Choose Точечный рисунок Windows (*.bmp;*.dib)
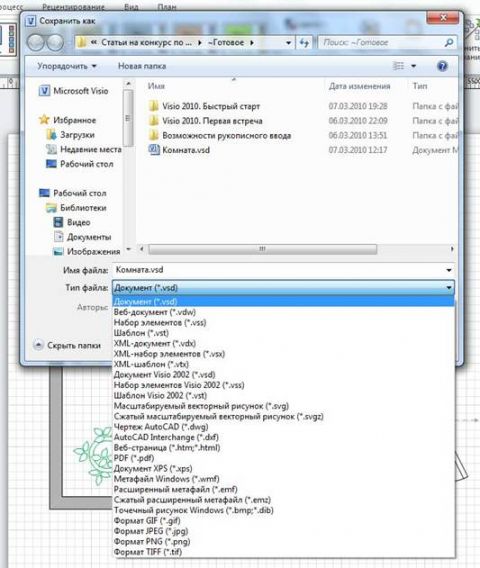Viewport: 480px width, 568px height. coord(284,510)
